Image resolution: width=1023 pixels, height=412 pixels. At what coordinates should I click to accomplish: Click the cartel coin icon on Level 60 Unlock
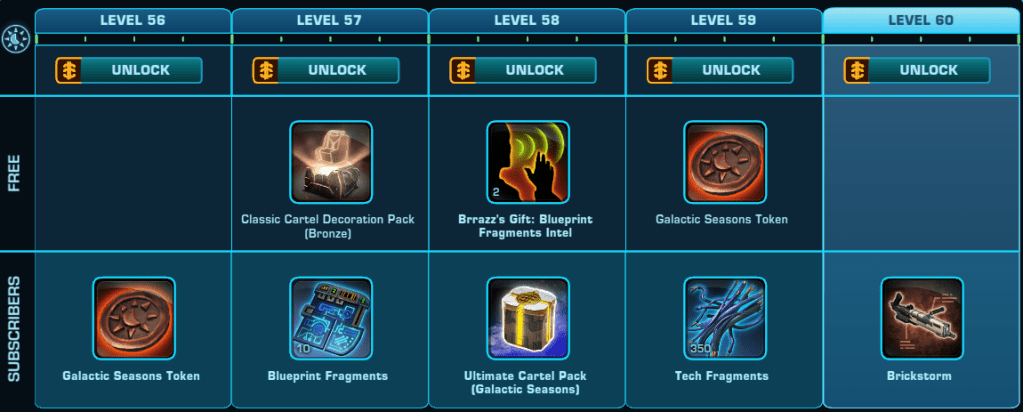857,71
